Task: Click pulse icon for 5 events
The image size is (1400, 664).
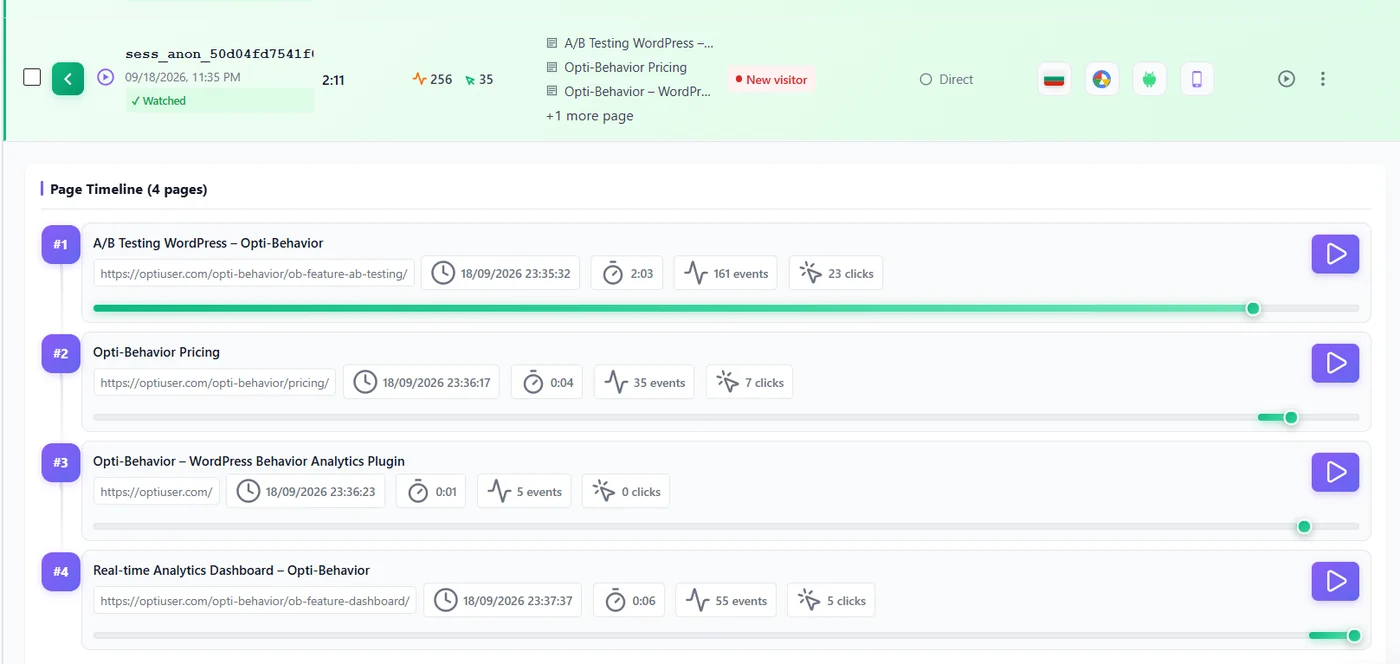Action: point(500,491)
